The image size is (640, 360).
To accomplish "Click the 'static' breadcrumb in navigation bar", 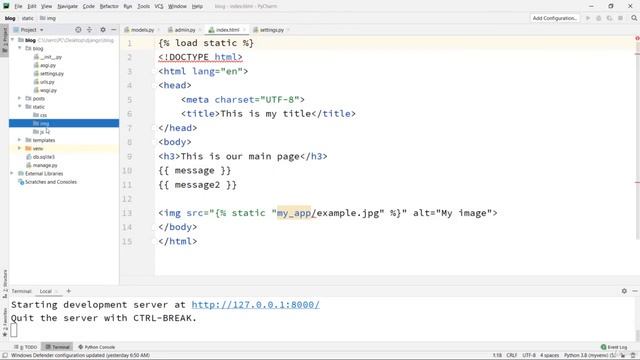I will click(x=28, y=18).
